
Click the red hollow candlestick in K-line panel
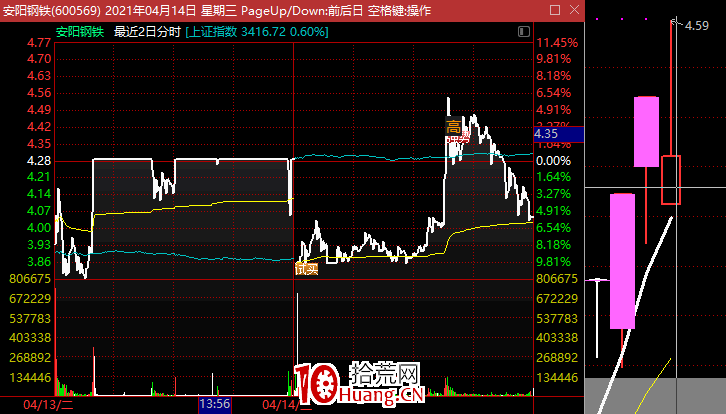[670, 180]
